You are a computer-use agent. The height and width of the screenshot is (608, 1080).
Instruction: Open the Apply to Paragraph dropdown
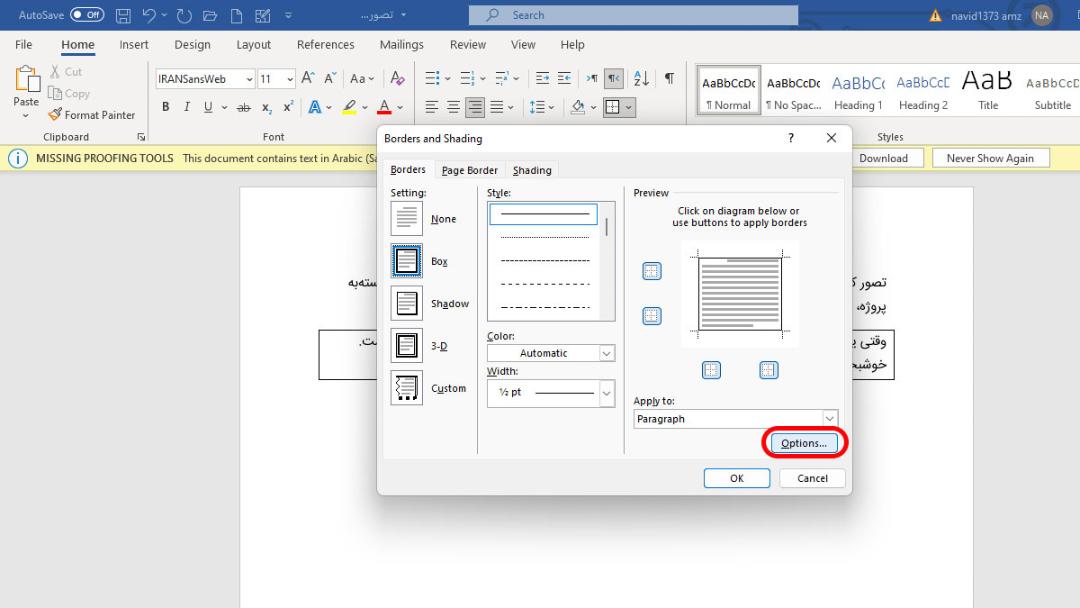736,419
